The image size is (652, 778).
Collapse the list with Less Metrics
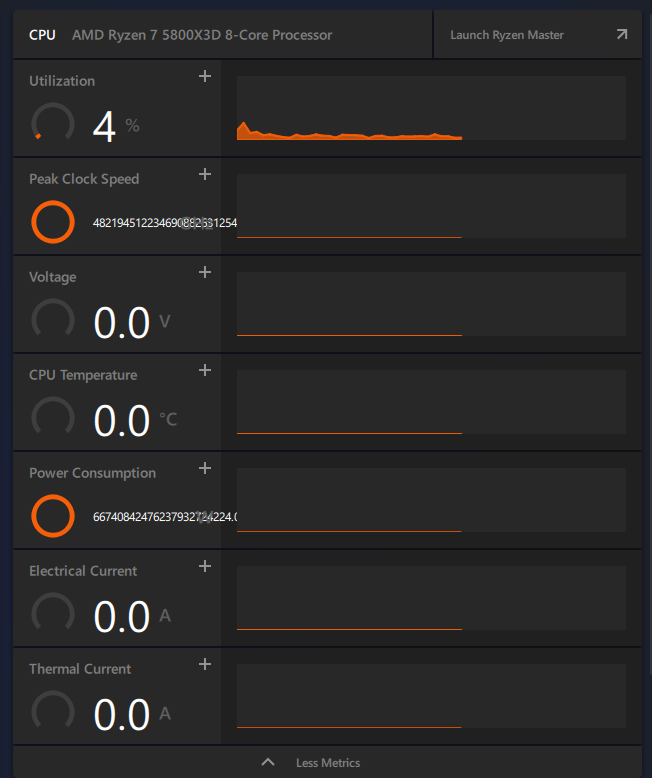(328, 763)
